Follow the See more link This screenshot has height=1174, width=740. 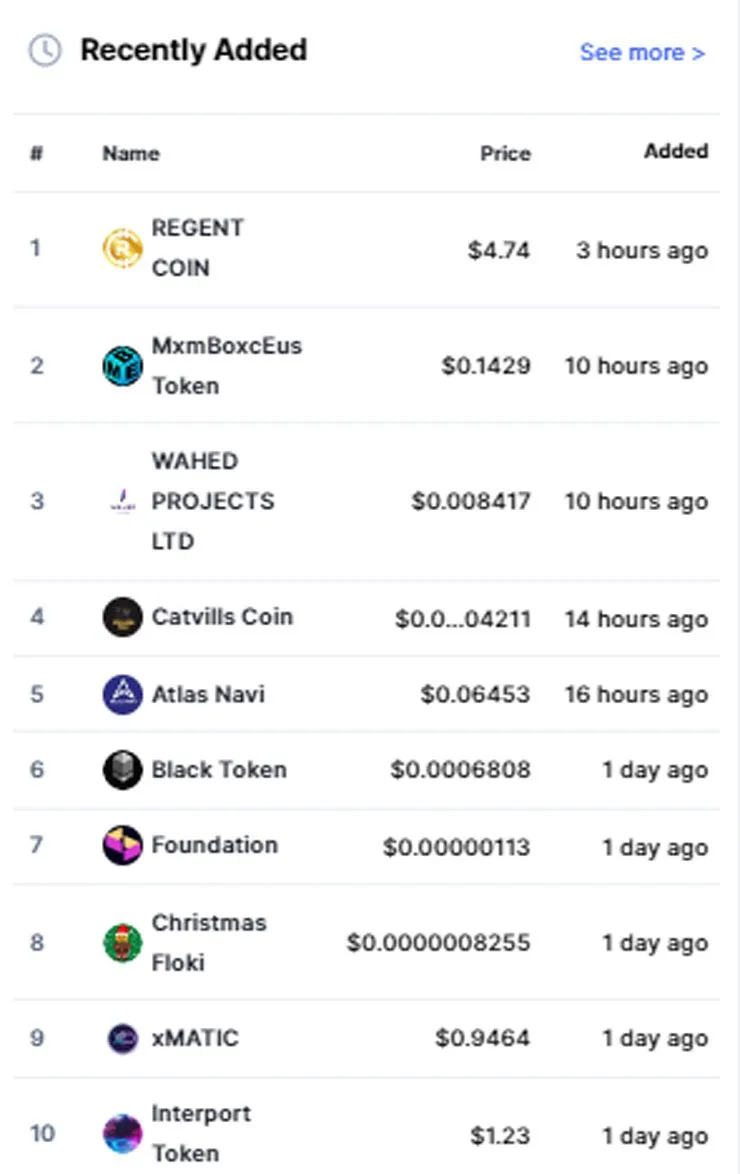pyautogui.click(x=642, y=52)
